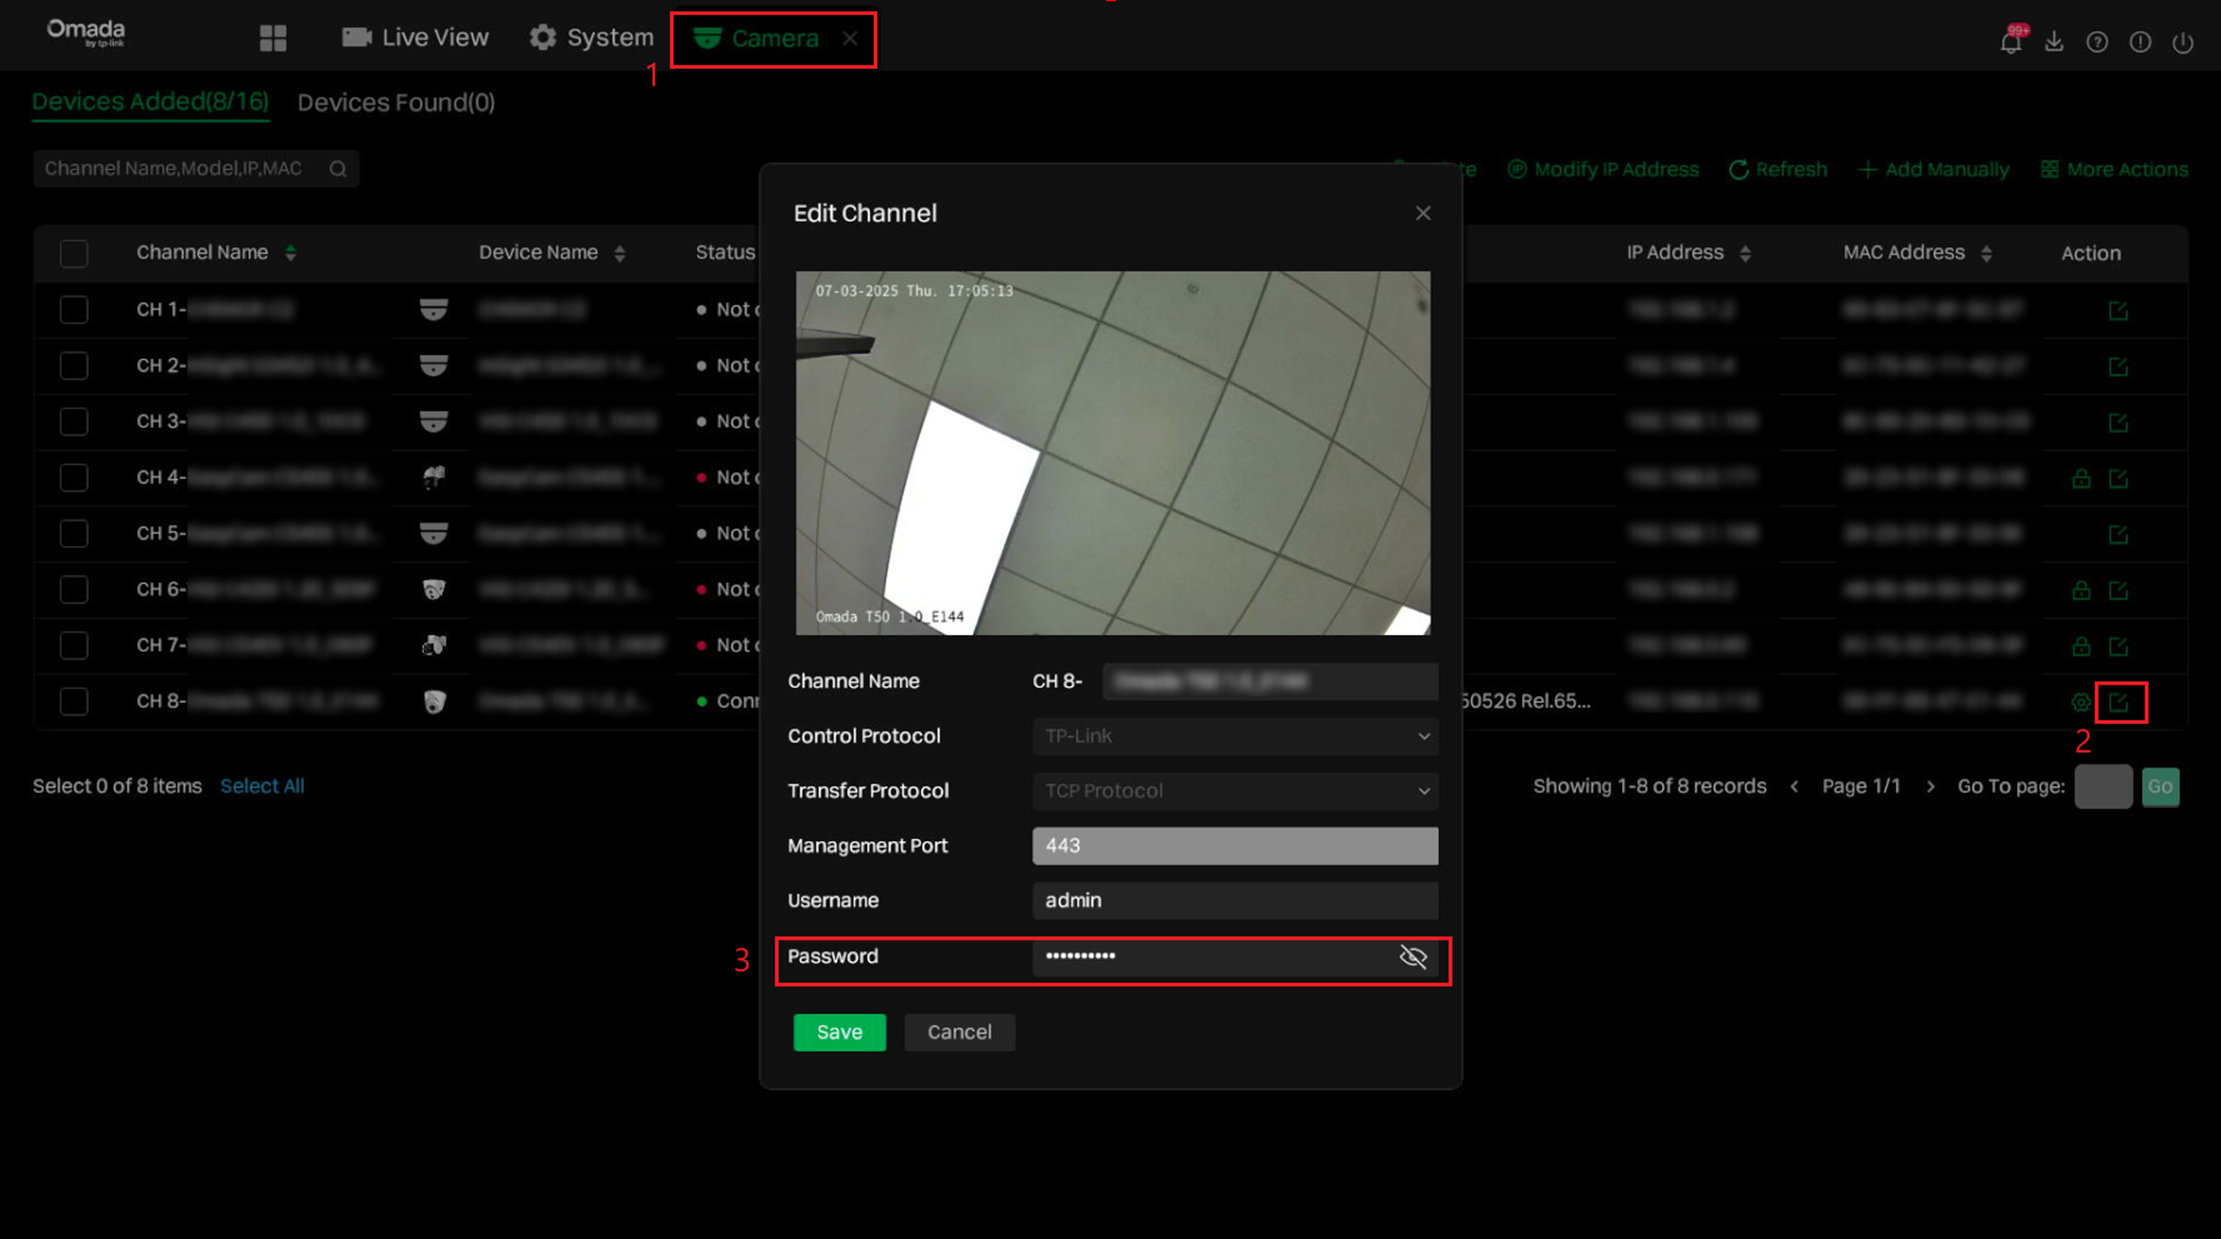The width and height of the screenshot is (2221, 1239).
Task: Click the Management Port field
Action: [1235, 846]
